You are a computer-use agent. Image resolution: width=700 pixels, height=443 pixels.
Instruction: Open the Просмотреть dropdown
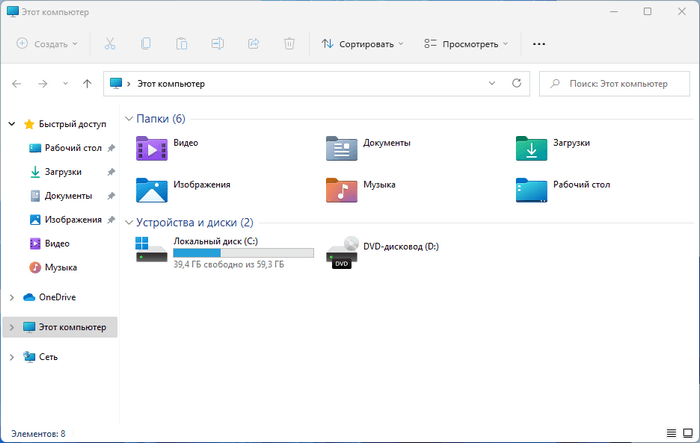tap(466, 44)
